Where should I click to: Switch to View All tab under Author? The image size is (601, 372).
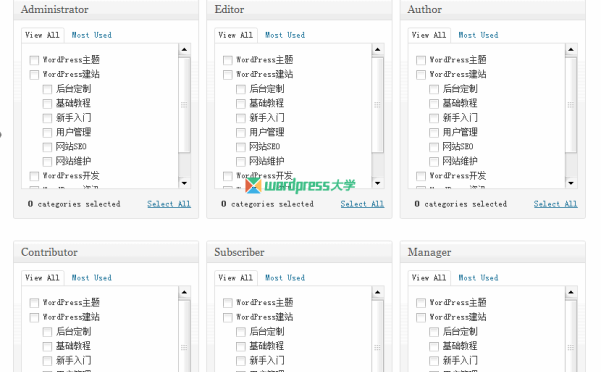coord(429,35)
